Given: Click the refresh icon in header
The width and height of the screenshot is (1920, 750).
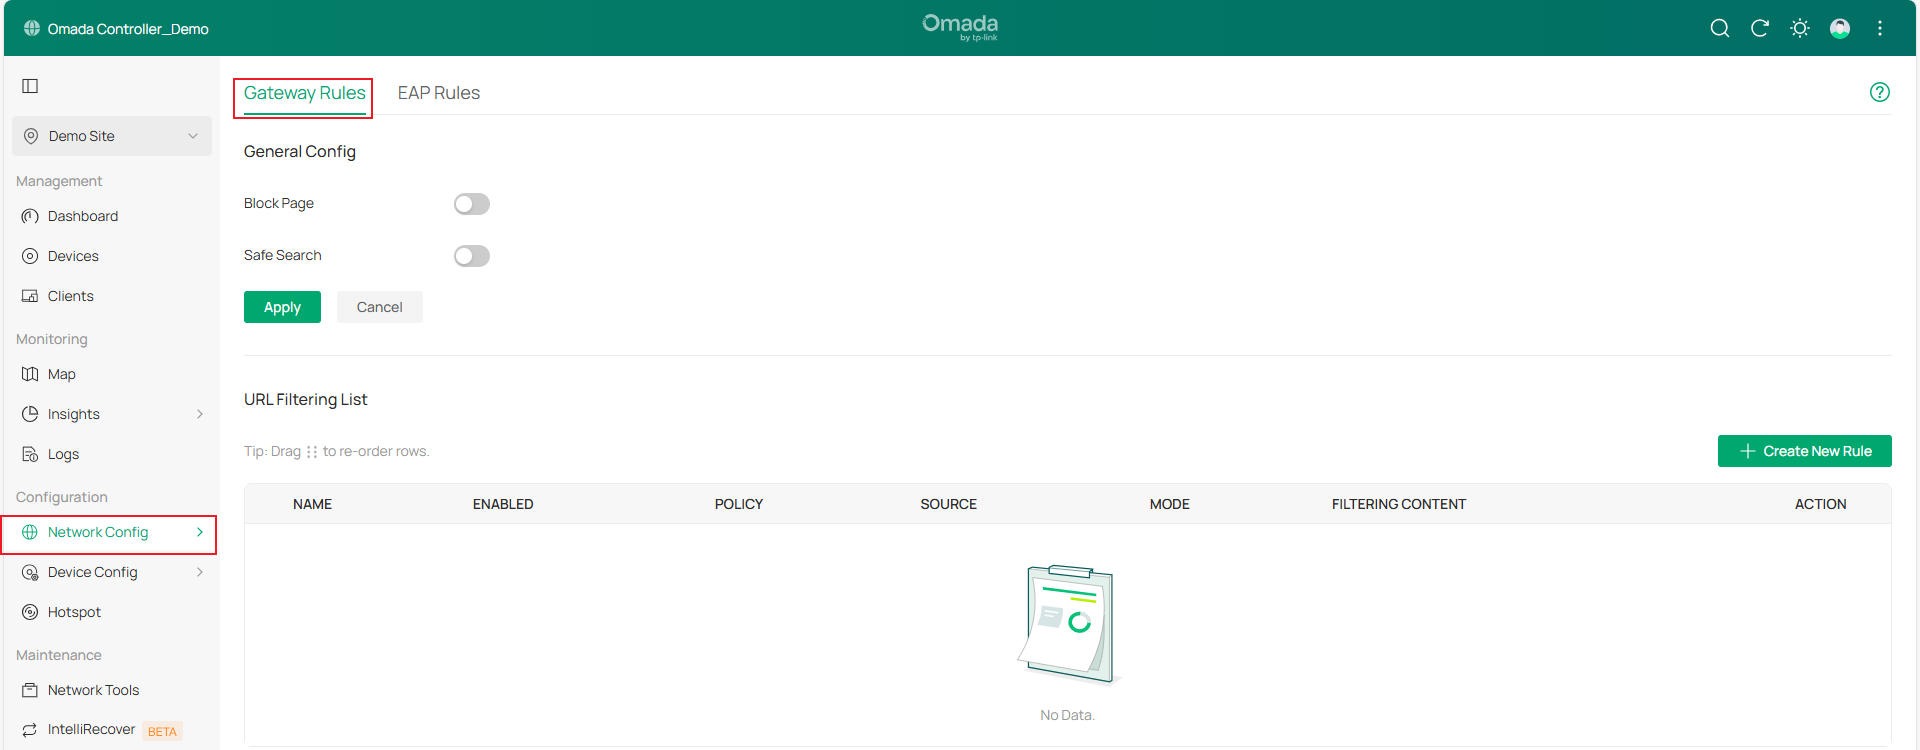Looking at the screenshot, I should 1760,28.
